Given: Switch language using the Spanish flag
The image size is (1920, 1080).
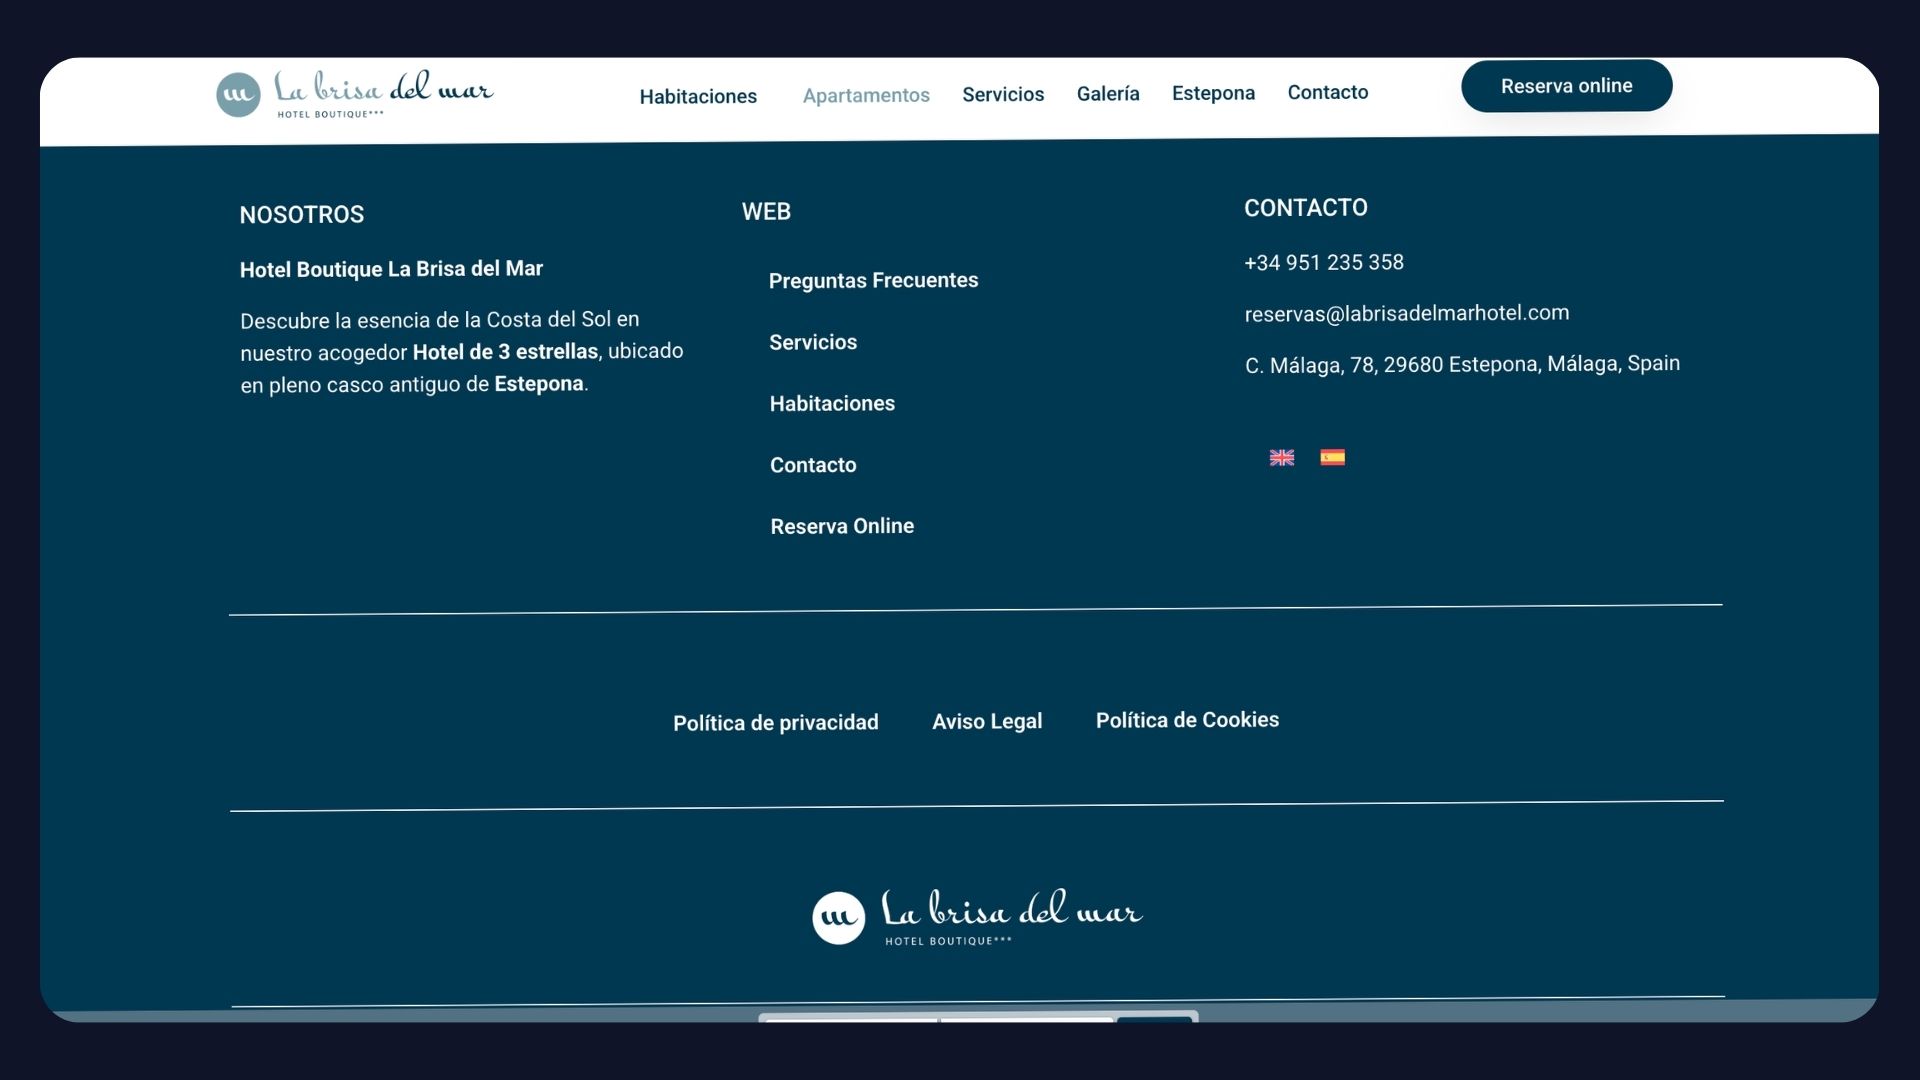Looking at the screenshot, I should [1332, 458].
